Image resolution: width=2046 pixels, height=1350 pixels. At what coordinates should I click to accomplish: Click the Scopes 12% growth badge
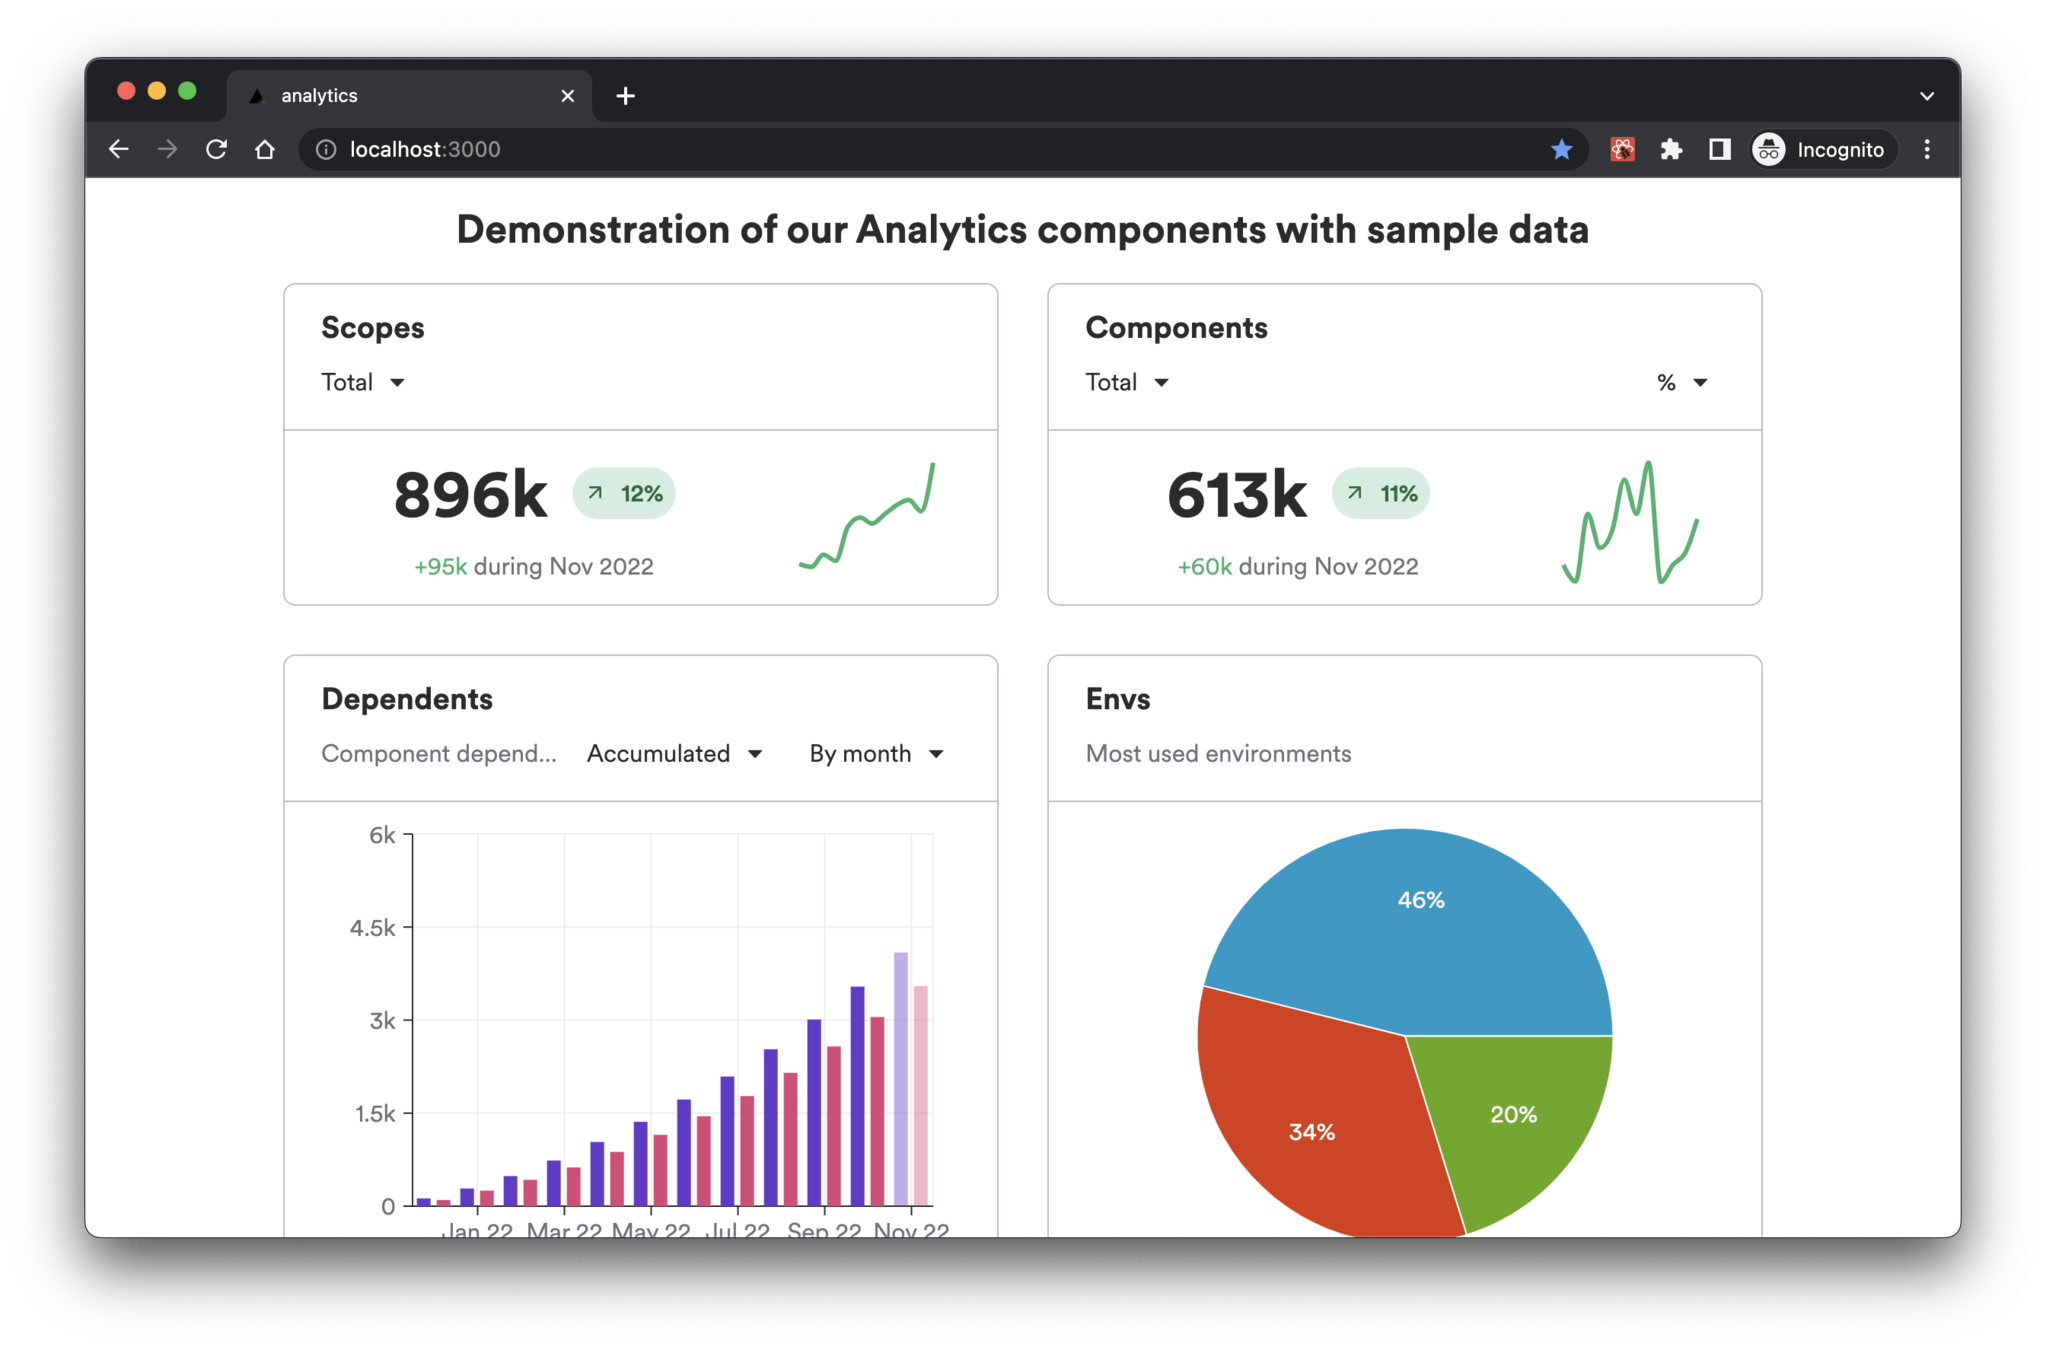[x=624, y=493]
